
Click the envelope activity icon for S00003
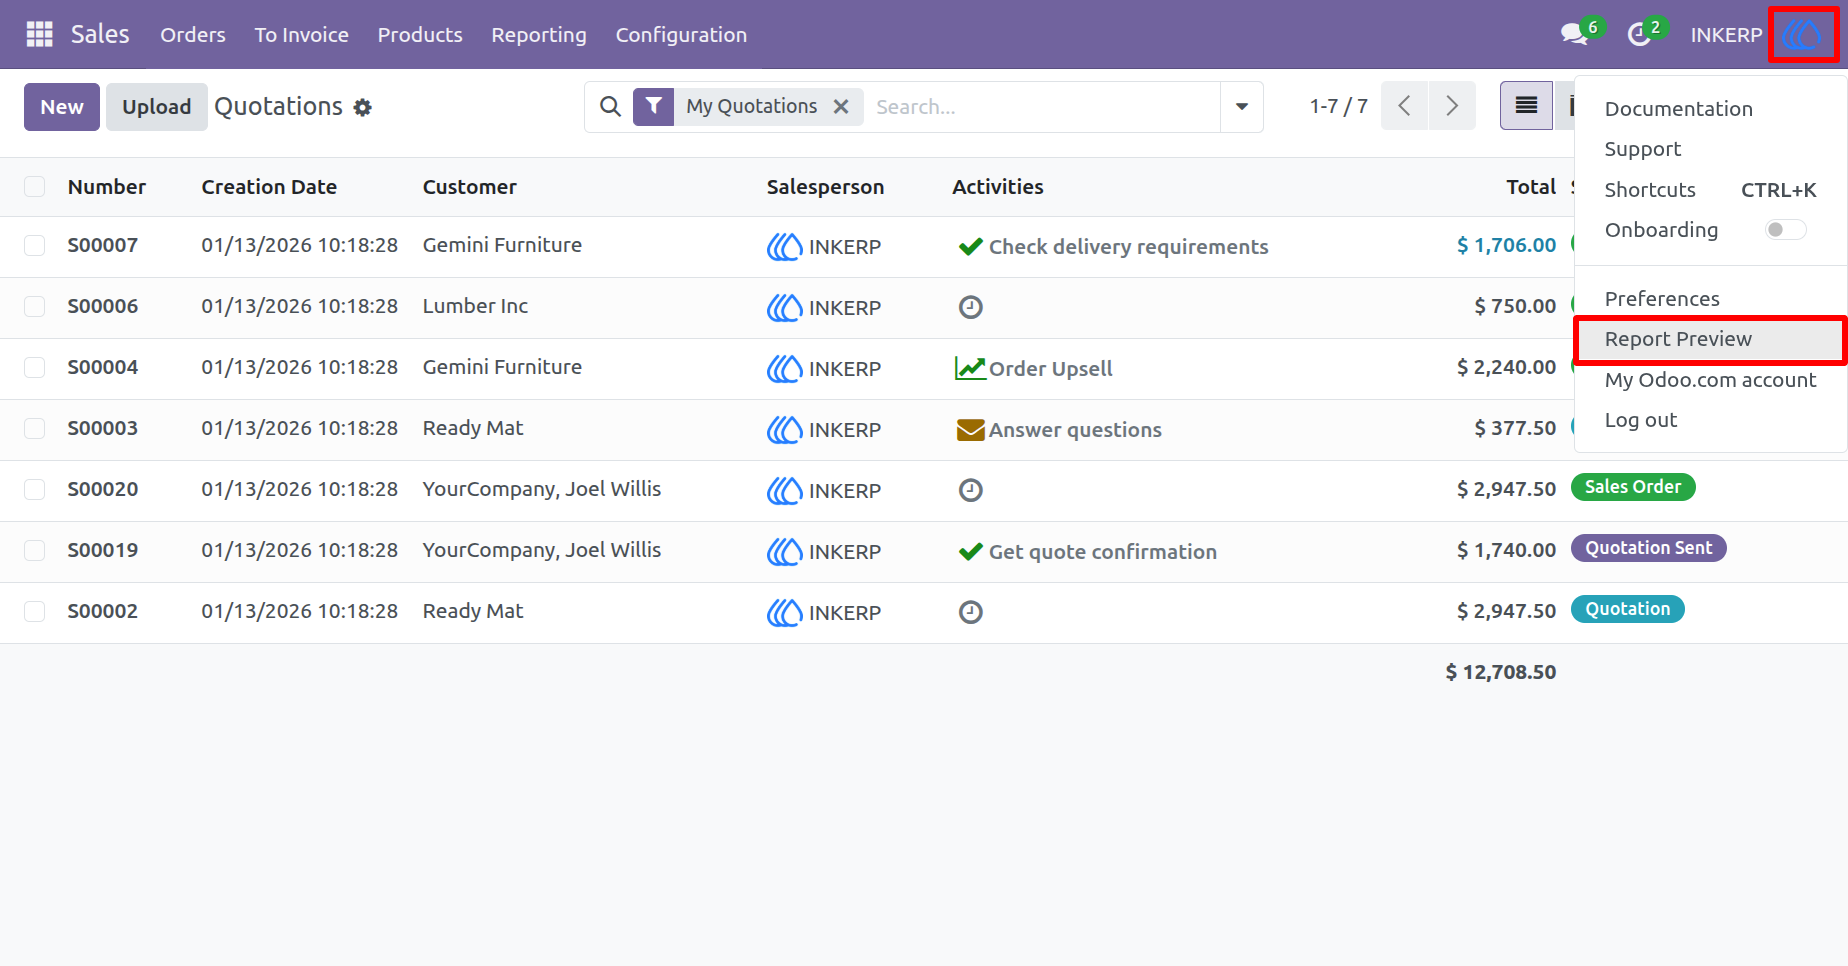(x=971, y=430)
